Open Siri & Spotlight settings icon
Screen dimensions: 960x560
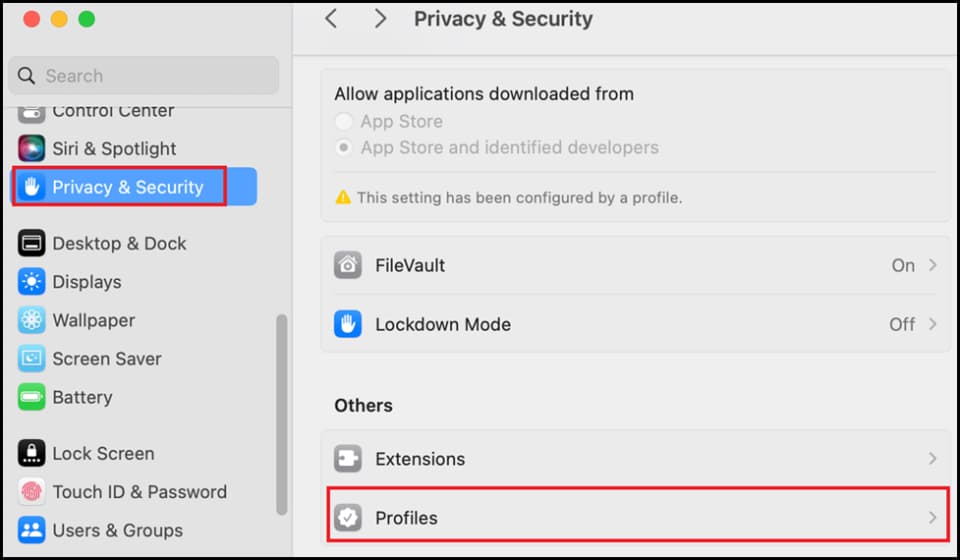coord(31,148)
